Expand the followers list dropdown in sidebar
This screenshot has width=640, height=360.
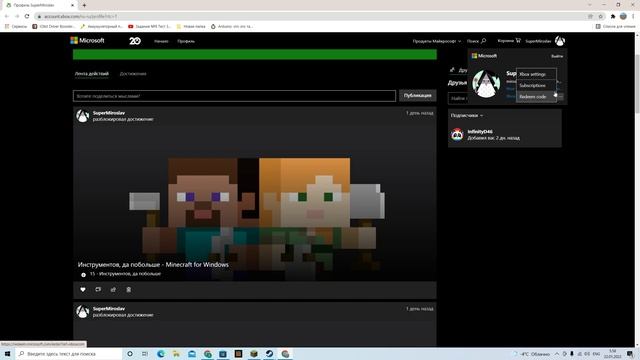(x=467, y=116)
